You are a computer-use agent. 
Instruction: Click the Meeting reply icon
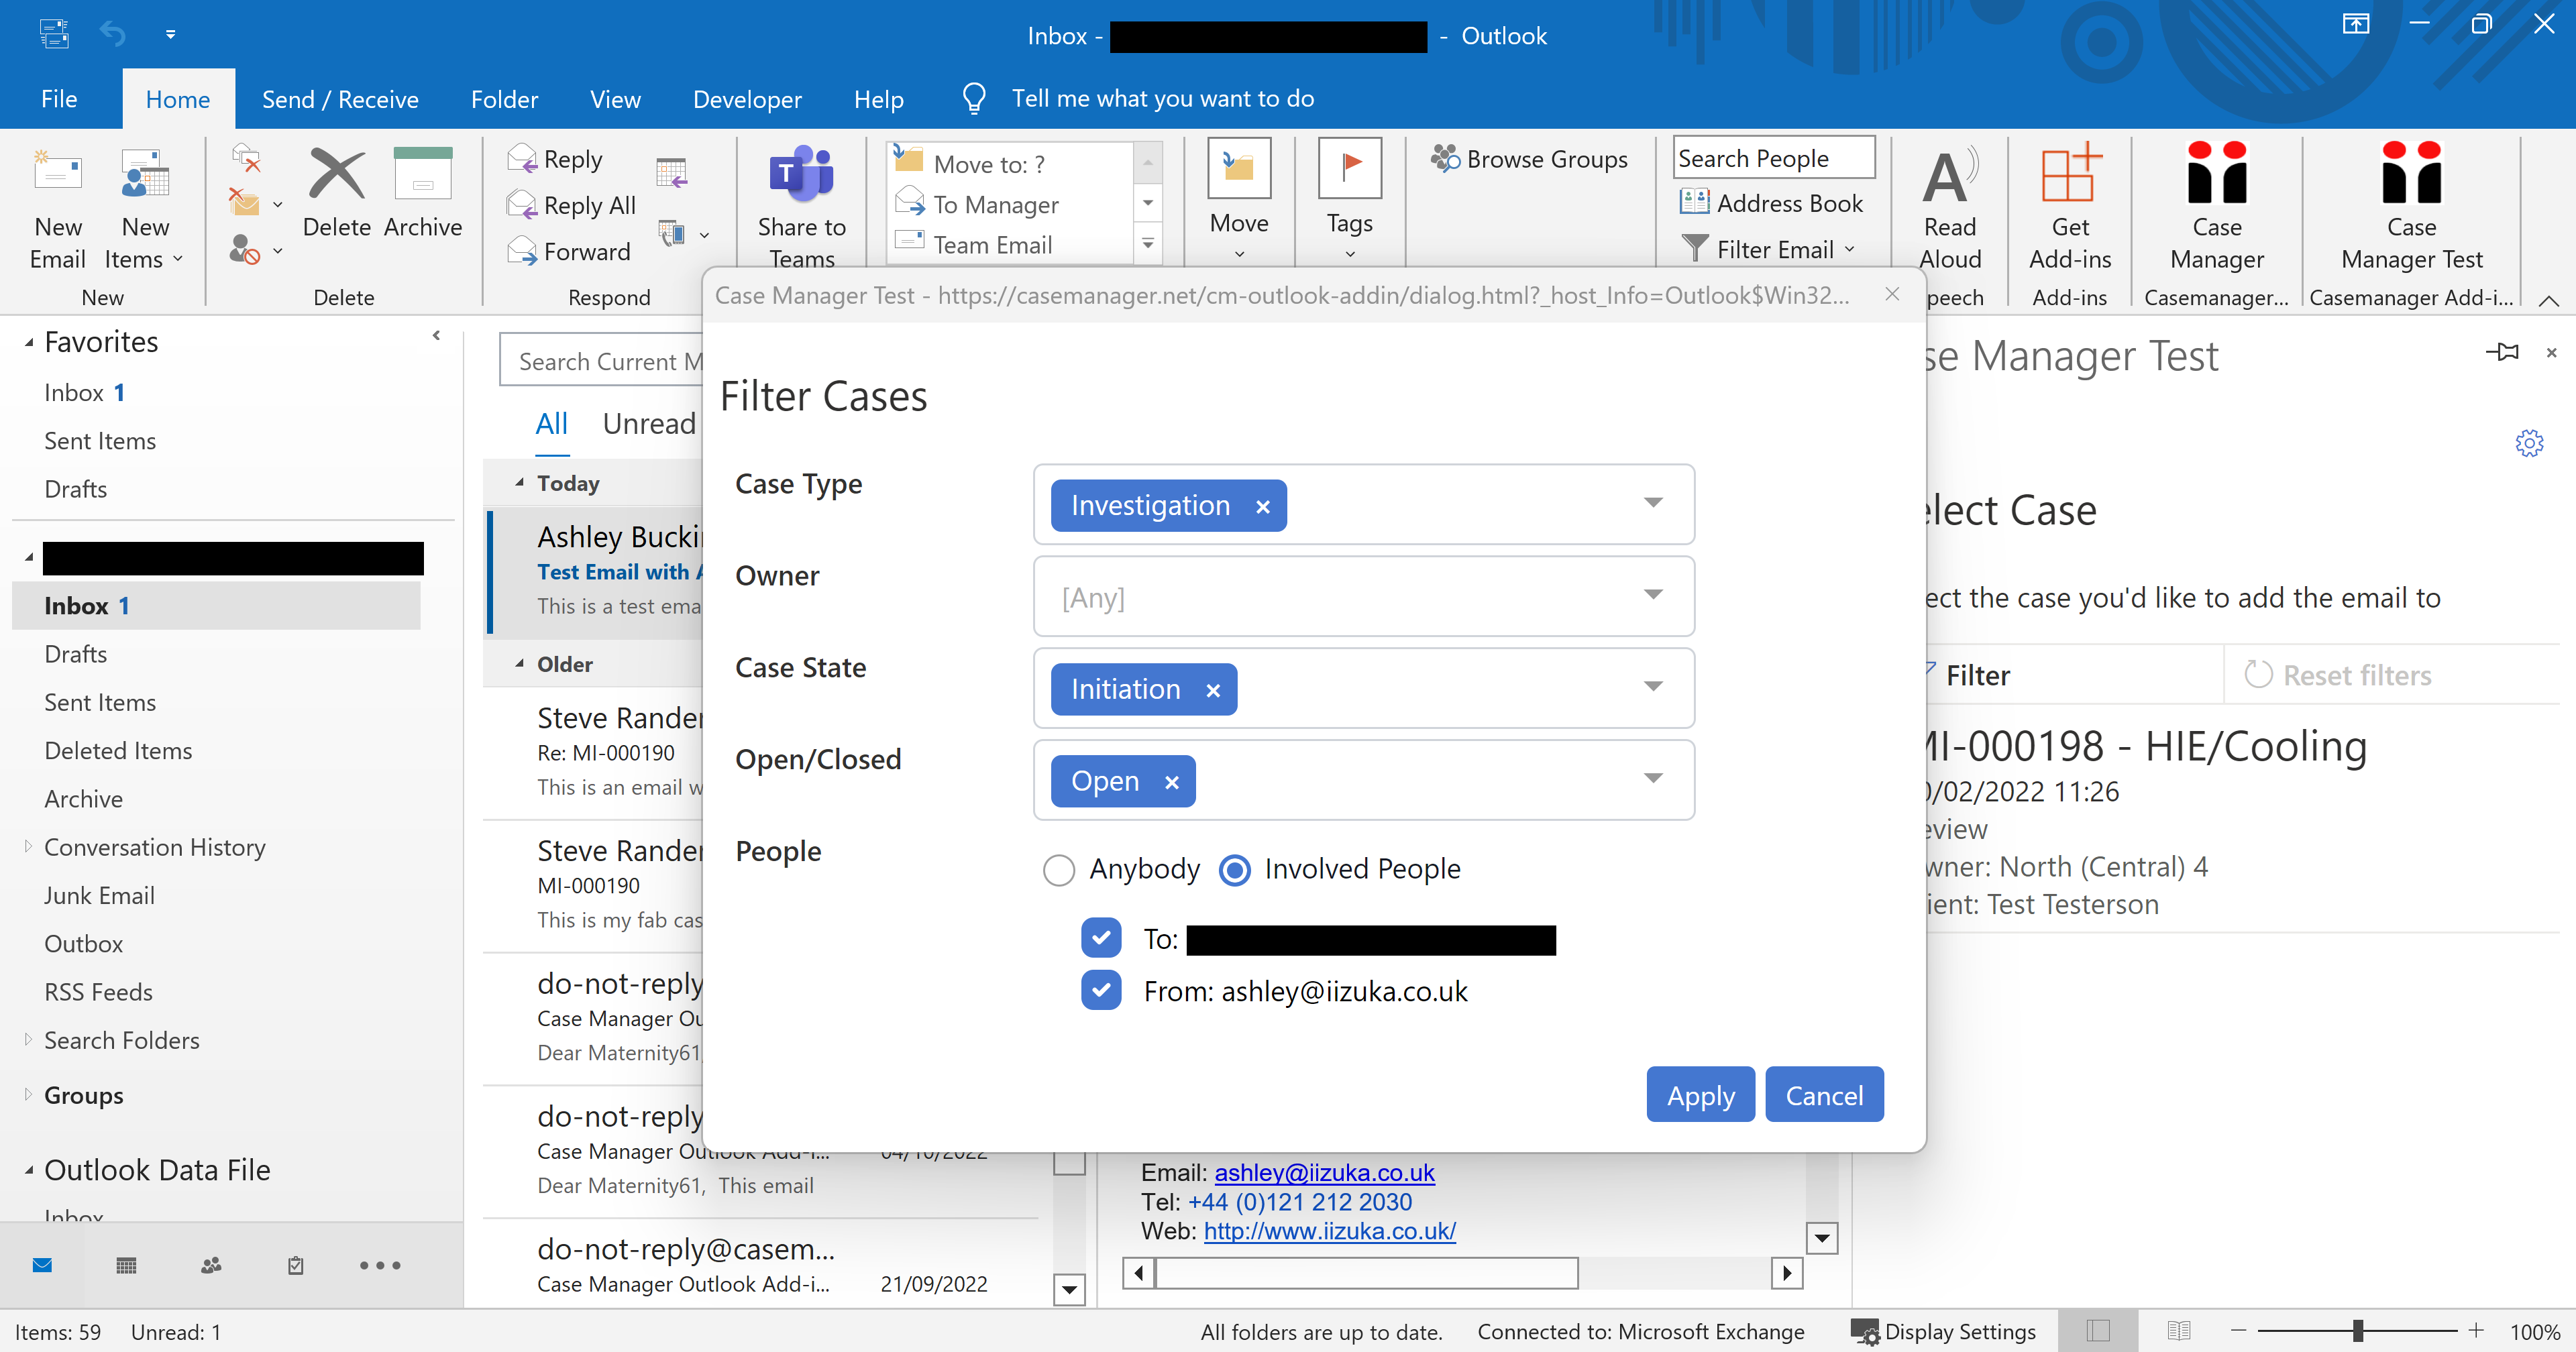[x=671, y=172]
